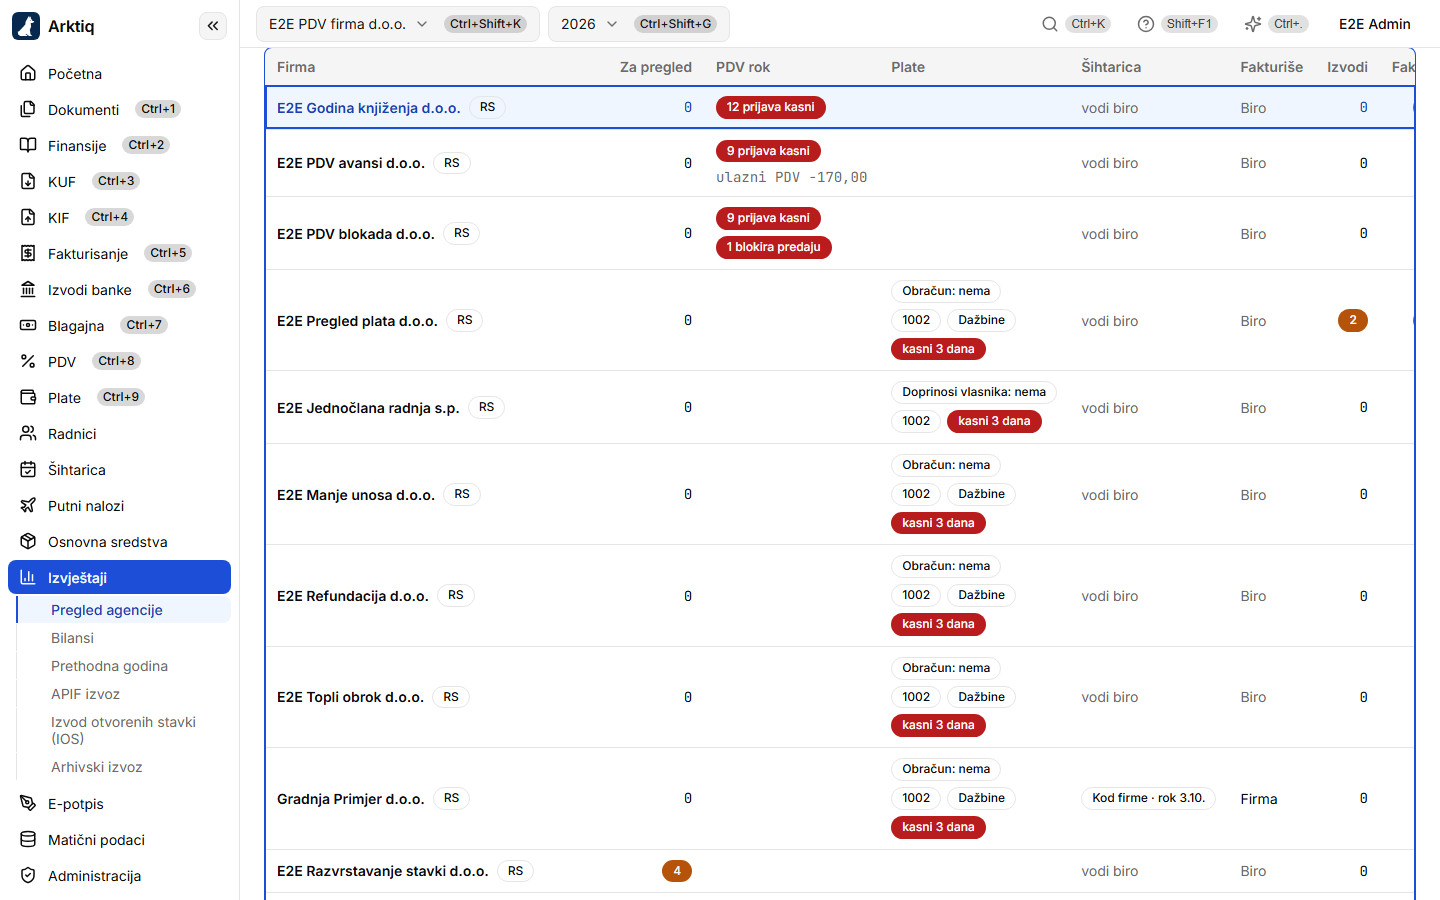Open Radnici people icon
1440x900 pixels.
click(28, 434)
